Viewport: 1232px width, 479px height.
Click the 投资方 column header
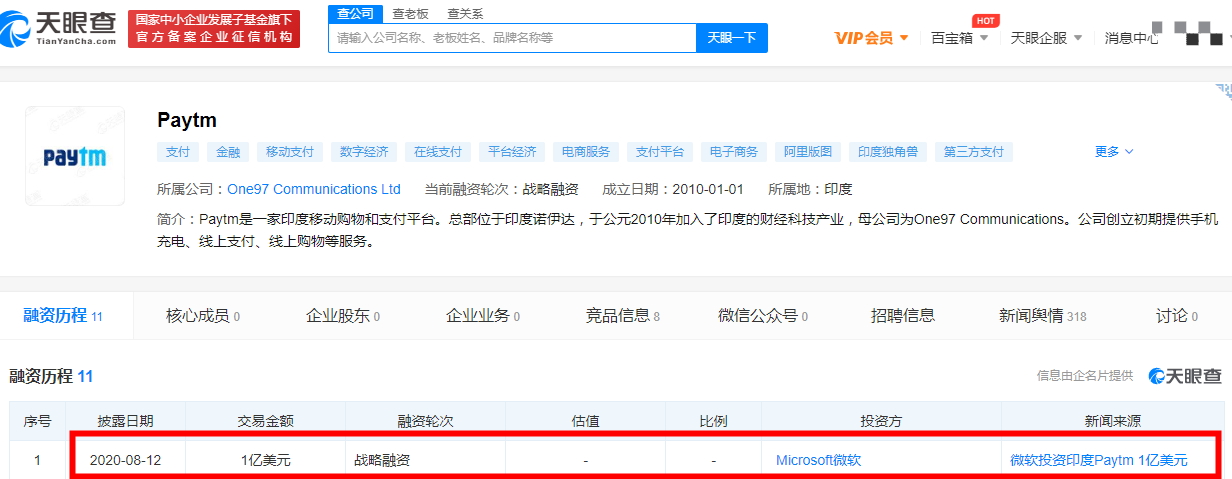coord(881,421)
